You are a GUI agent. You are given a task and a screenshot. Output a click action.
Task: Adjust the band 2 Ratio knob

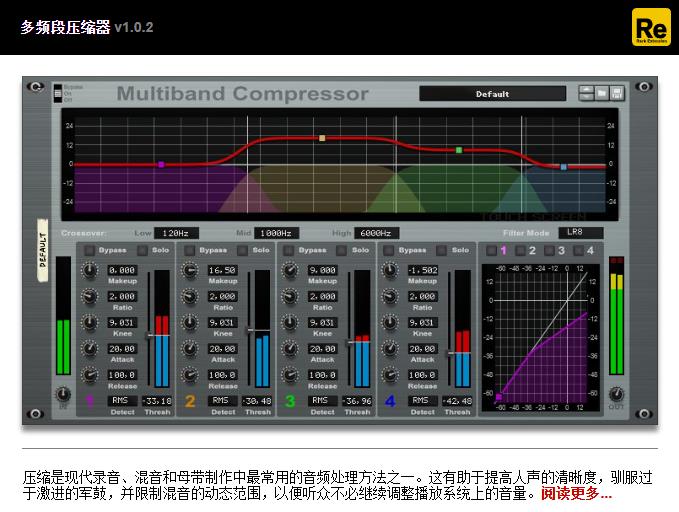190,297
